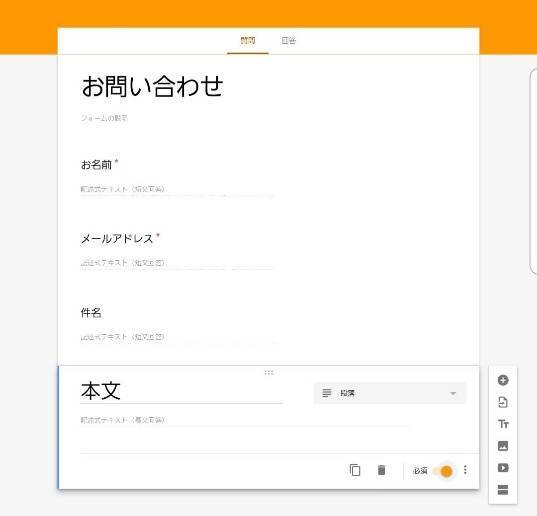The image size is (537, 516).
Task: Add an image to the form
Action: [503, 446]
